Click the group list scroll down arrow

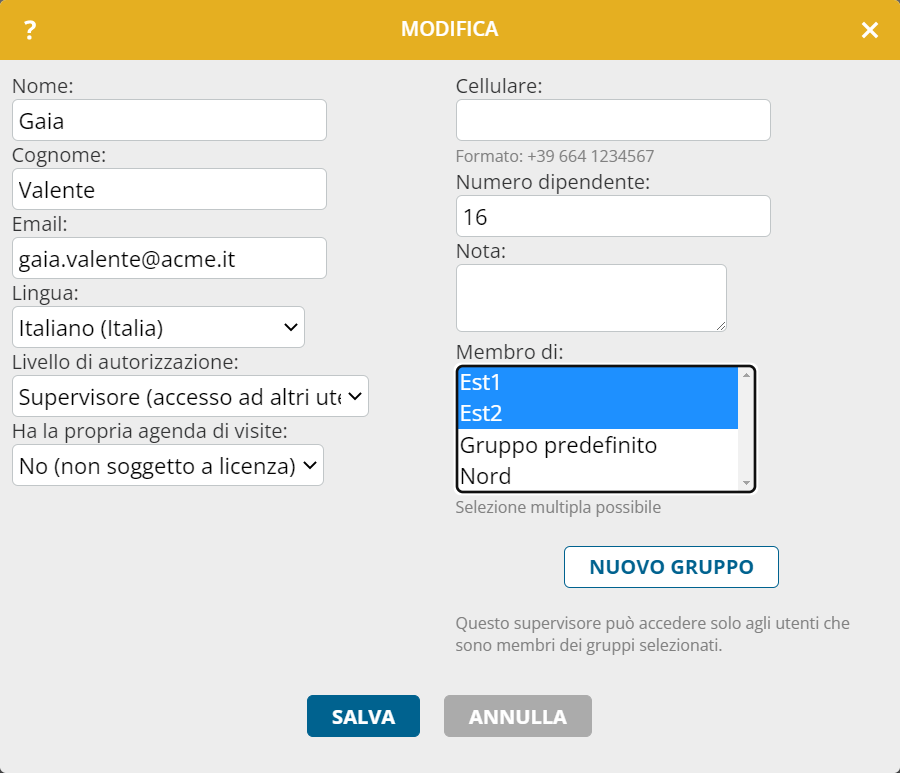click(745, 483)
